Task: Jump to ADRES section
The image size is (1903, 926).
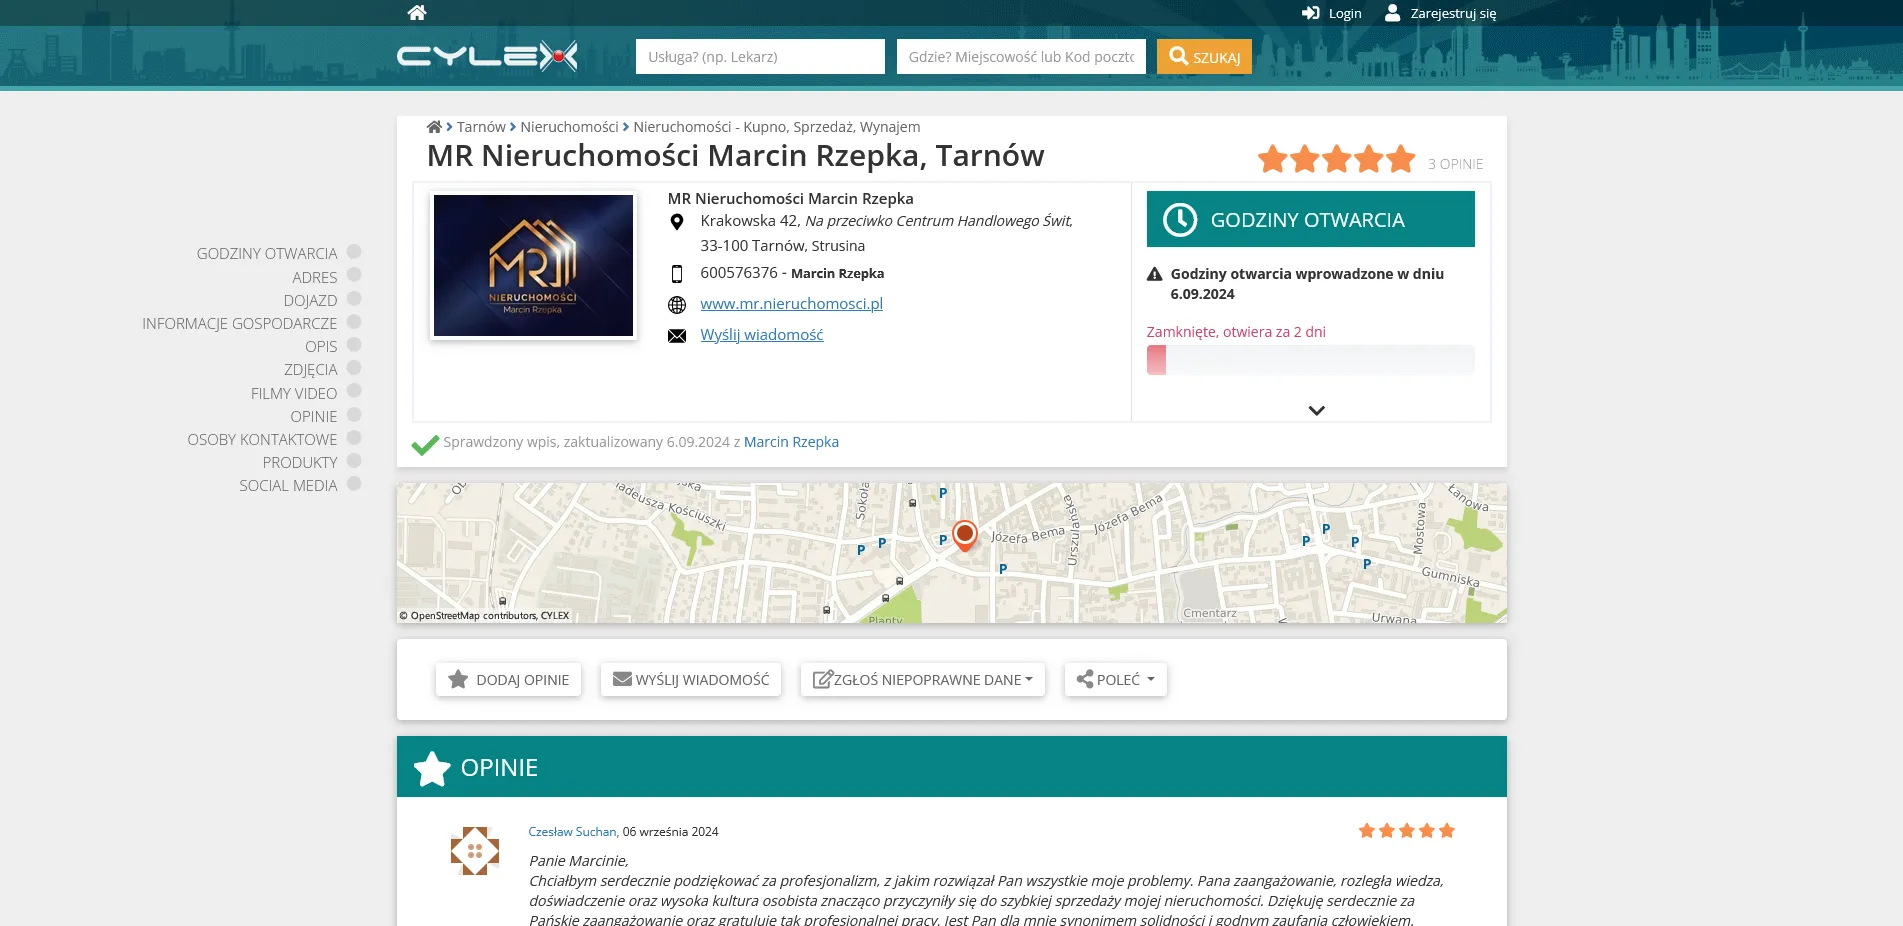Action: [314, 278]
